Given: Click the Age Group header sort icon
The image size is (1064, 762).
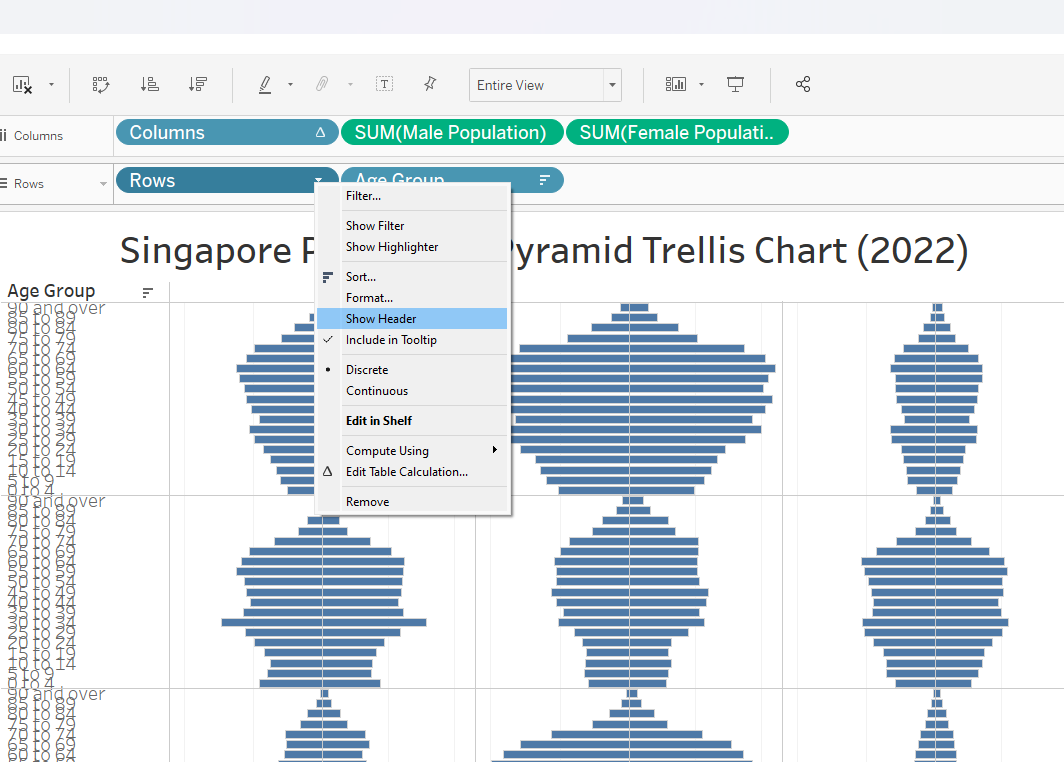Looking at the screenshot, I should [x=148, y=293].
